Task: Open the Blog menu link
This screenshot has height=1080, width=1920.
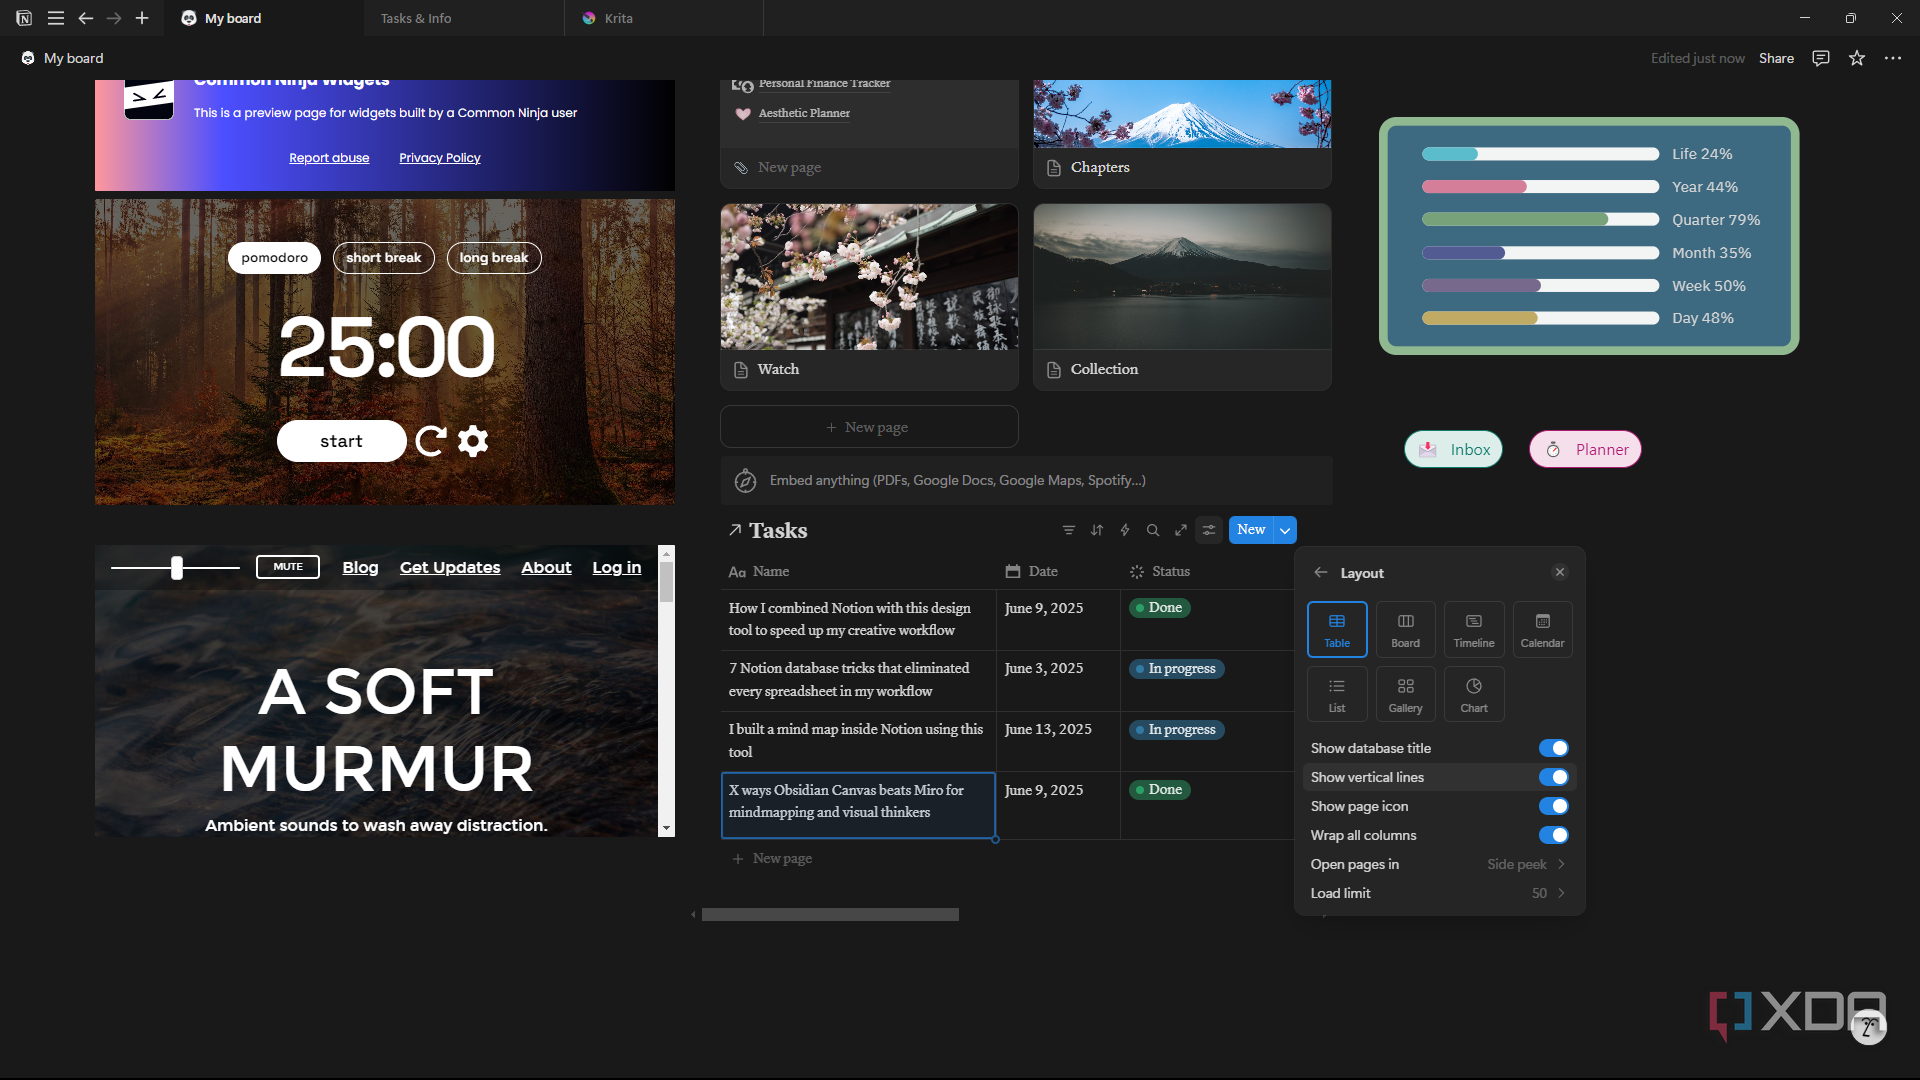Action: pyautogui.click(x=360, y=567)
